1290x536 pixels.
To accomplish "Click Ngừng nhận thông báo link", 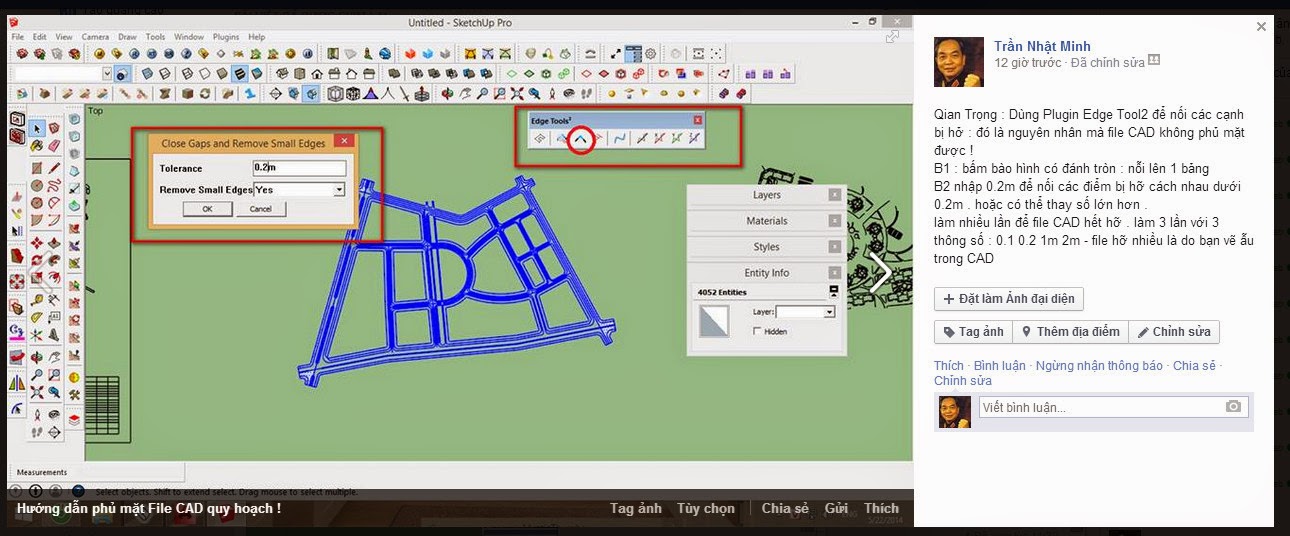I will point(1099,366).
